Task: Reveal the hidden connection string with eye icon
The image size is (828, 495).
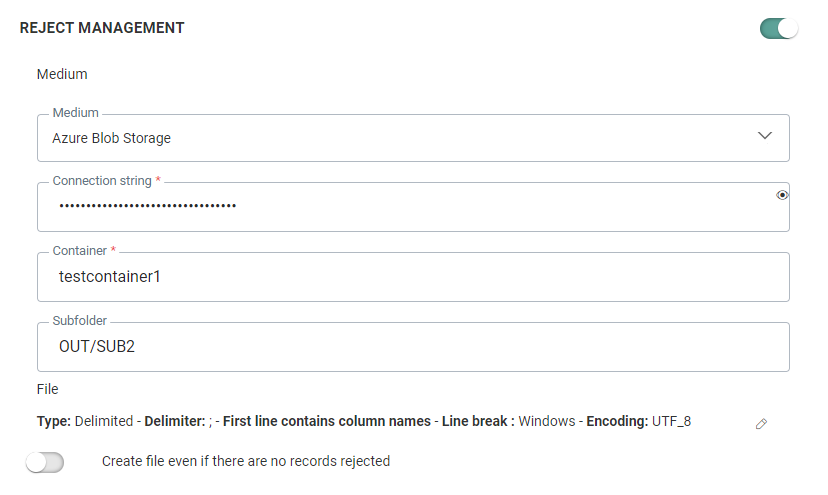Action: 782,195
